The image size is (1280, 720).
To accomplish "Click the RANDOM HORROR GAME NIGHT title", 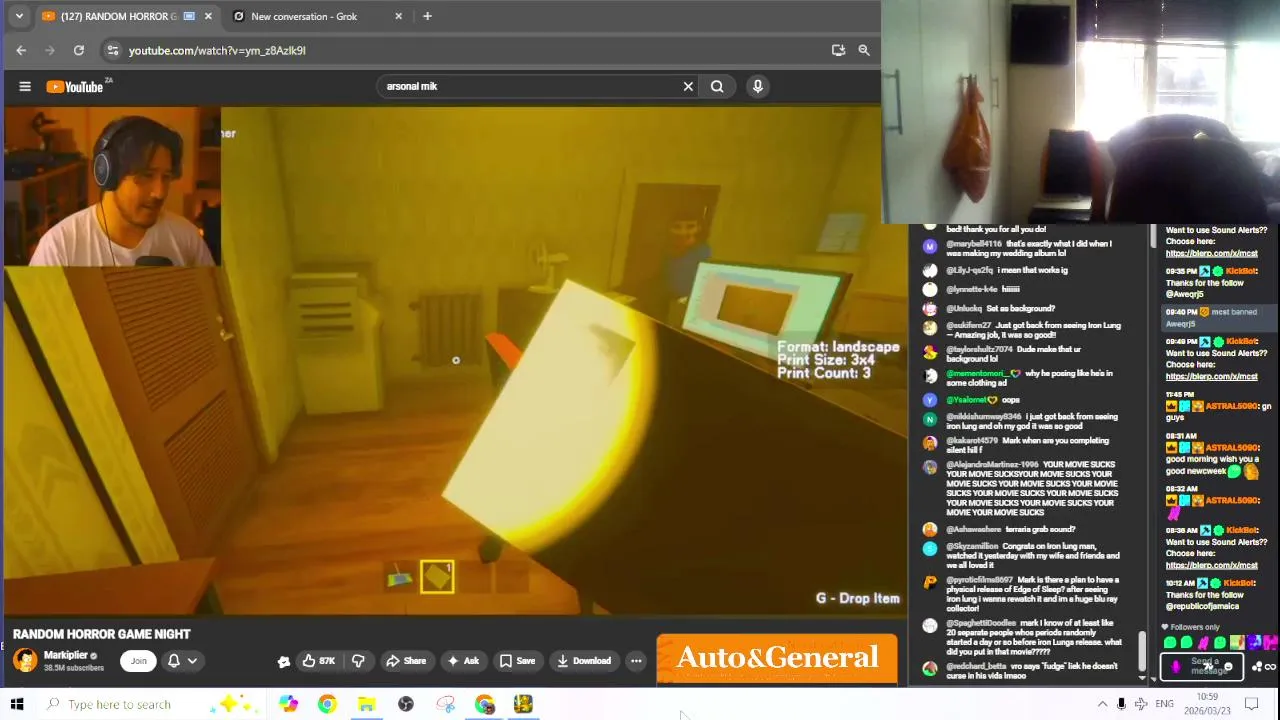I will (102, 634).
